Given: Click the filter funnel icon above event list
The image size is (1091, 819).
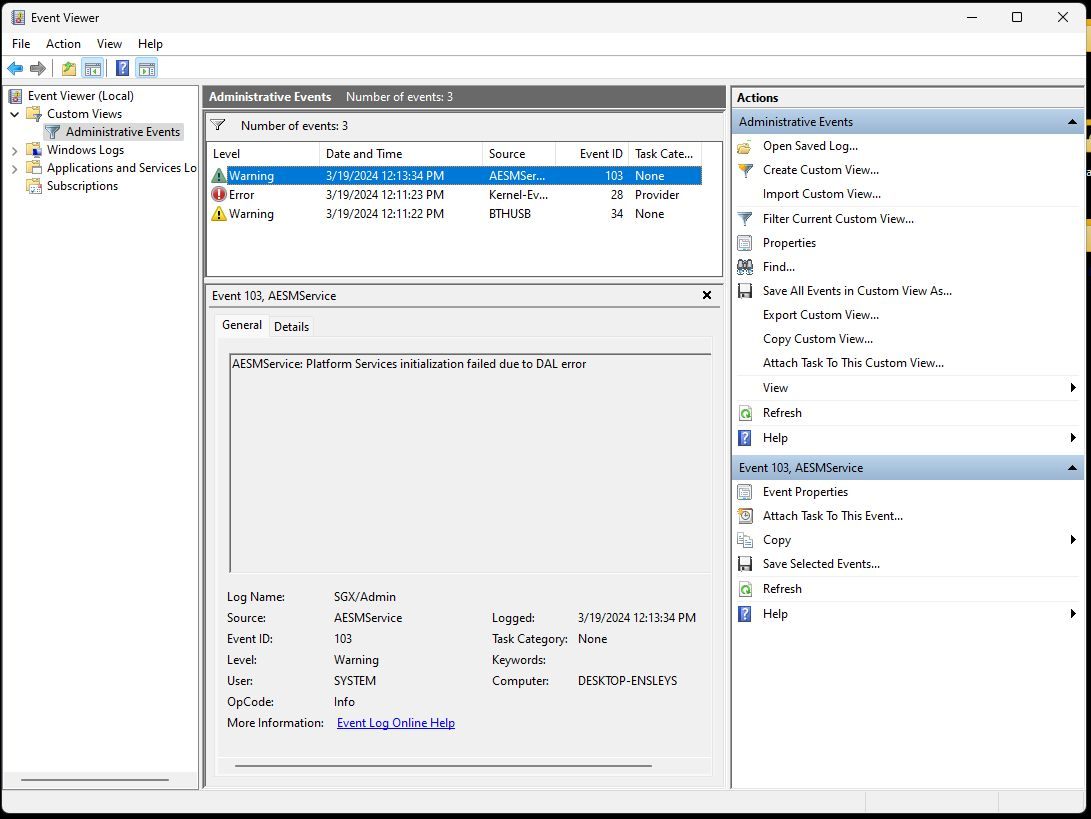Looking at the screenshot, I should point(218,125).
